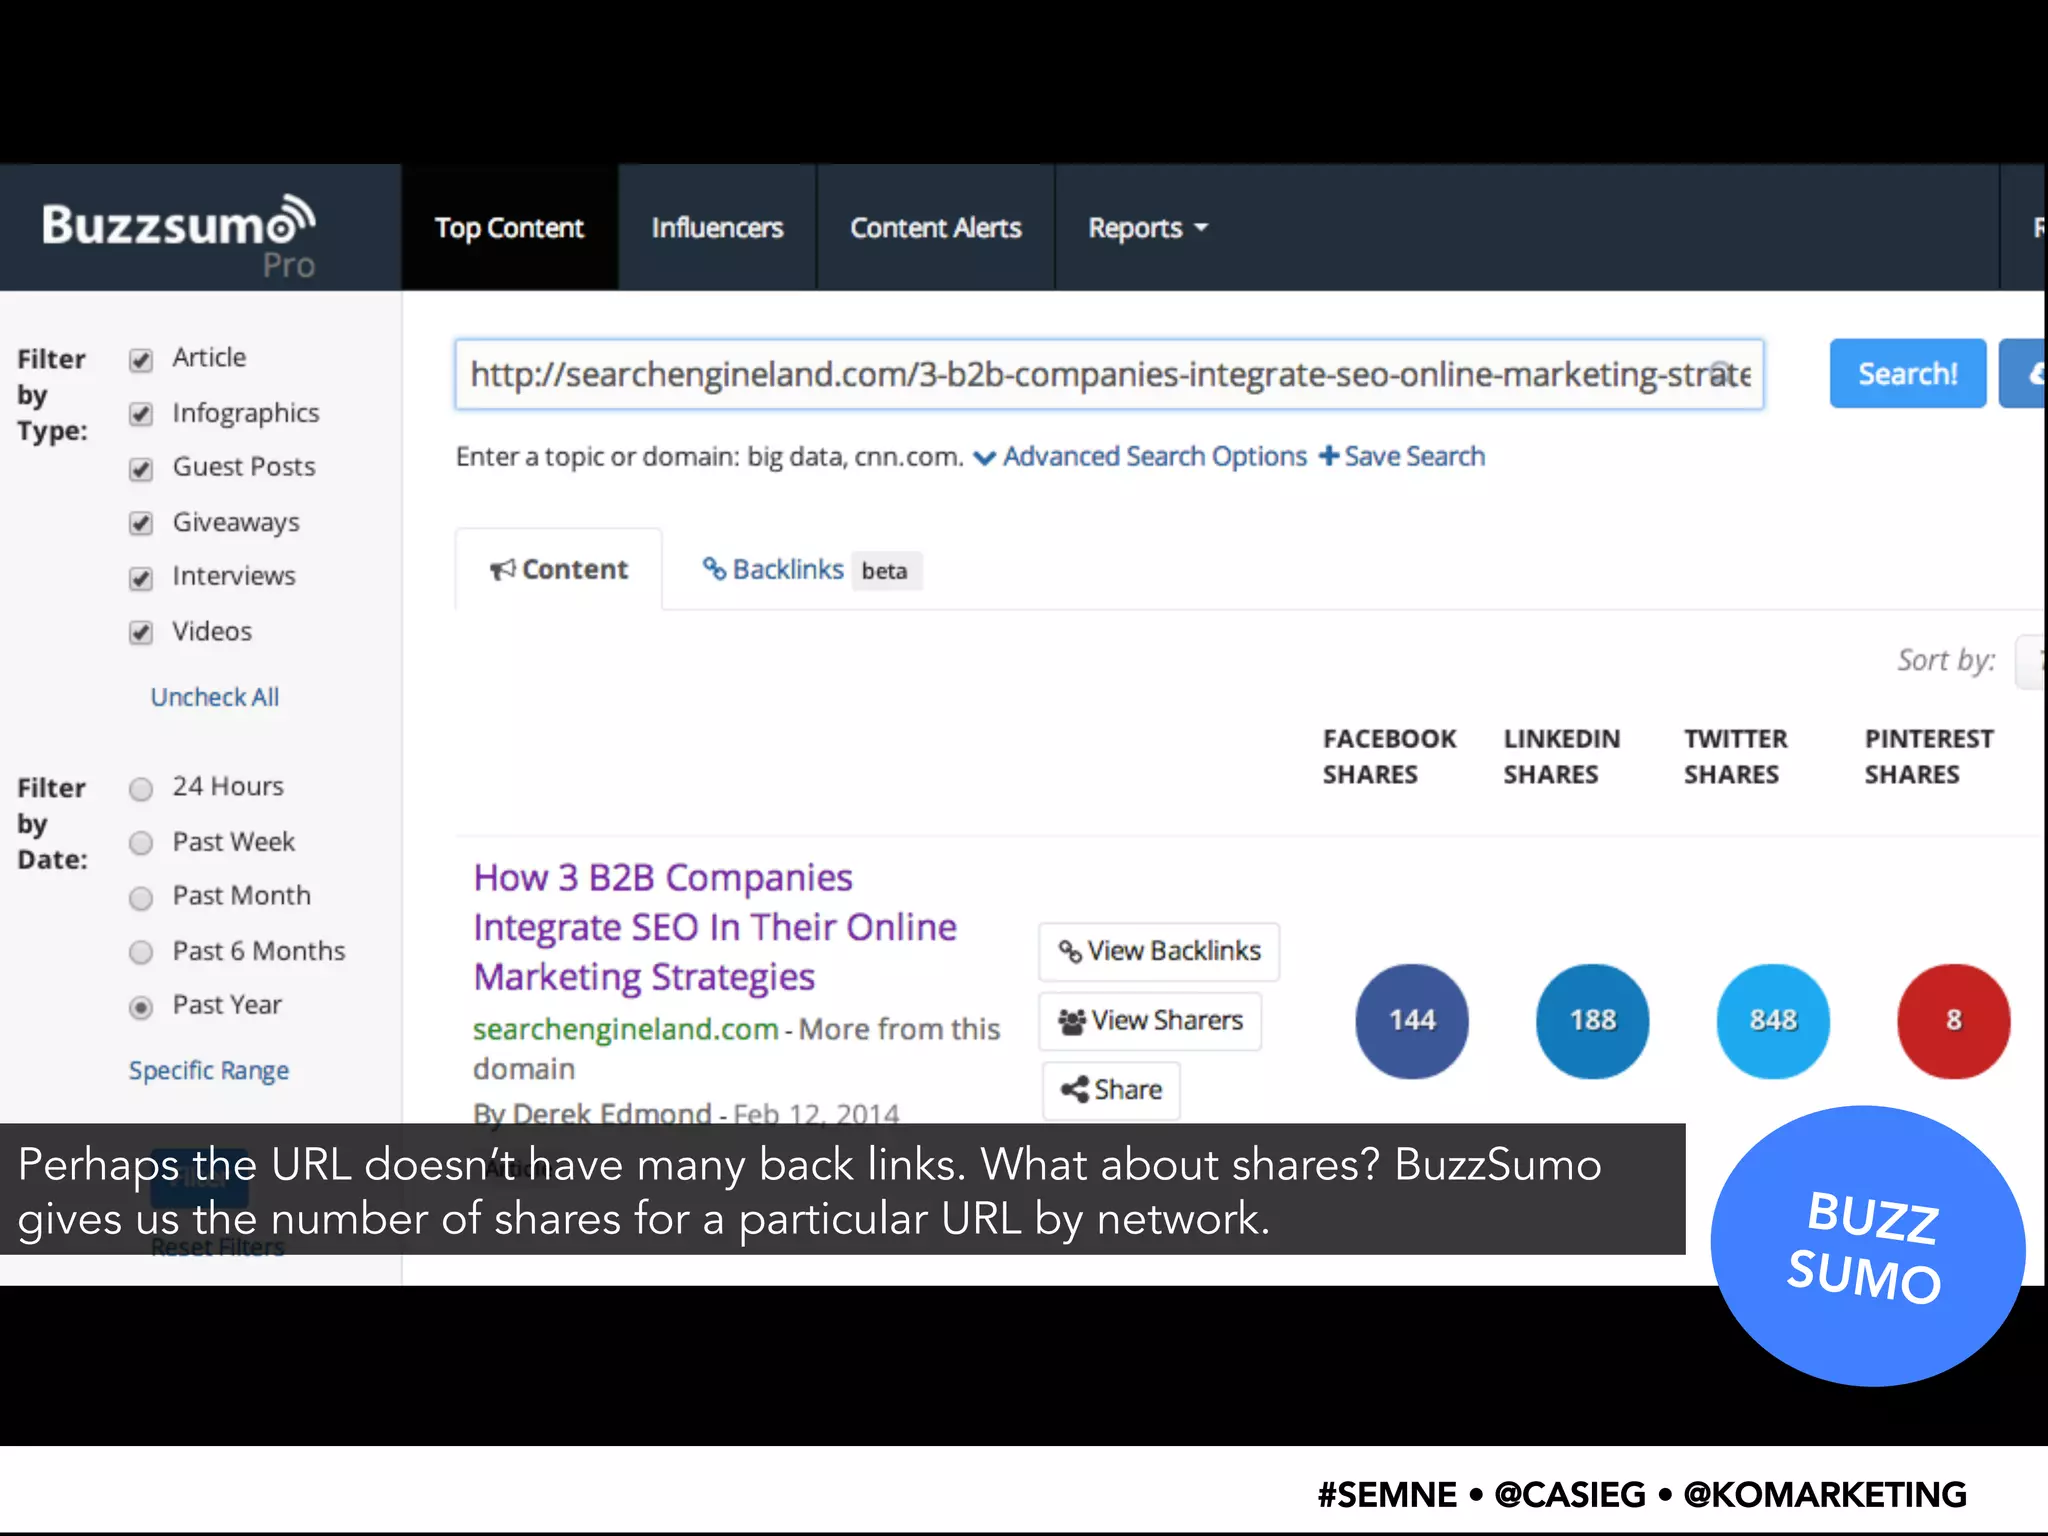2048x1536 pixels.
Task: Click the Pinterest shares circle showing 8
Action: pyautogui.click(x=1953, y=1020)
